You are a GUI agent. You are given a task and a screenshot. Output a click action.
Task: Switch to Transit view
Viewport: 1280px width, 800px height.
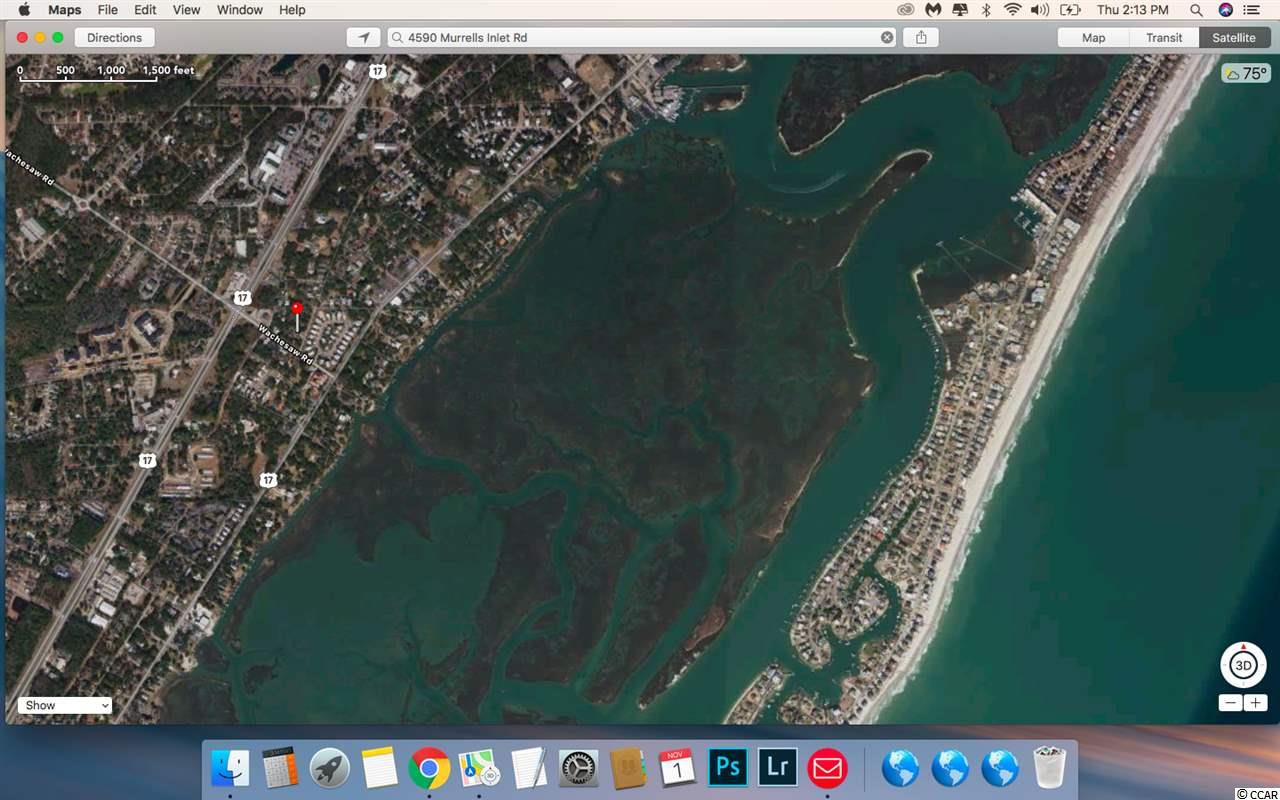1164,37
